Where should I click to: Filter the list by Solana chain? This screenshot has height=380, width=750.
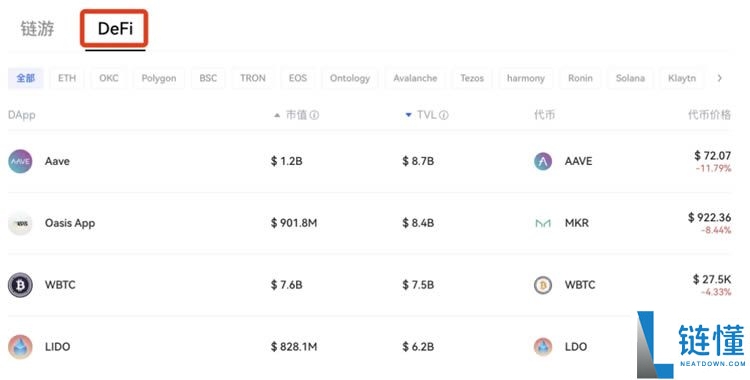tap(630, 78)
